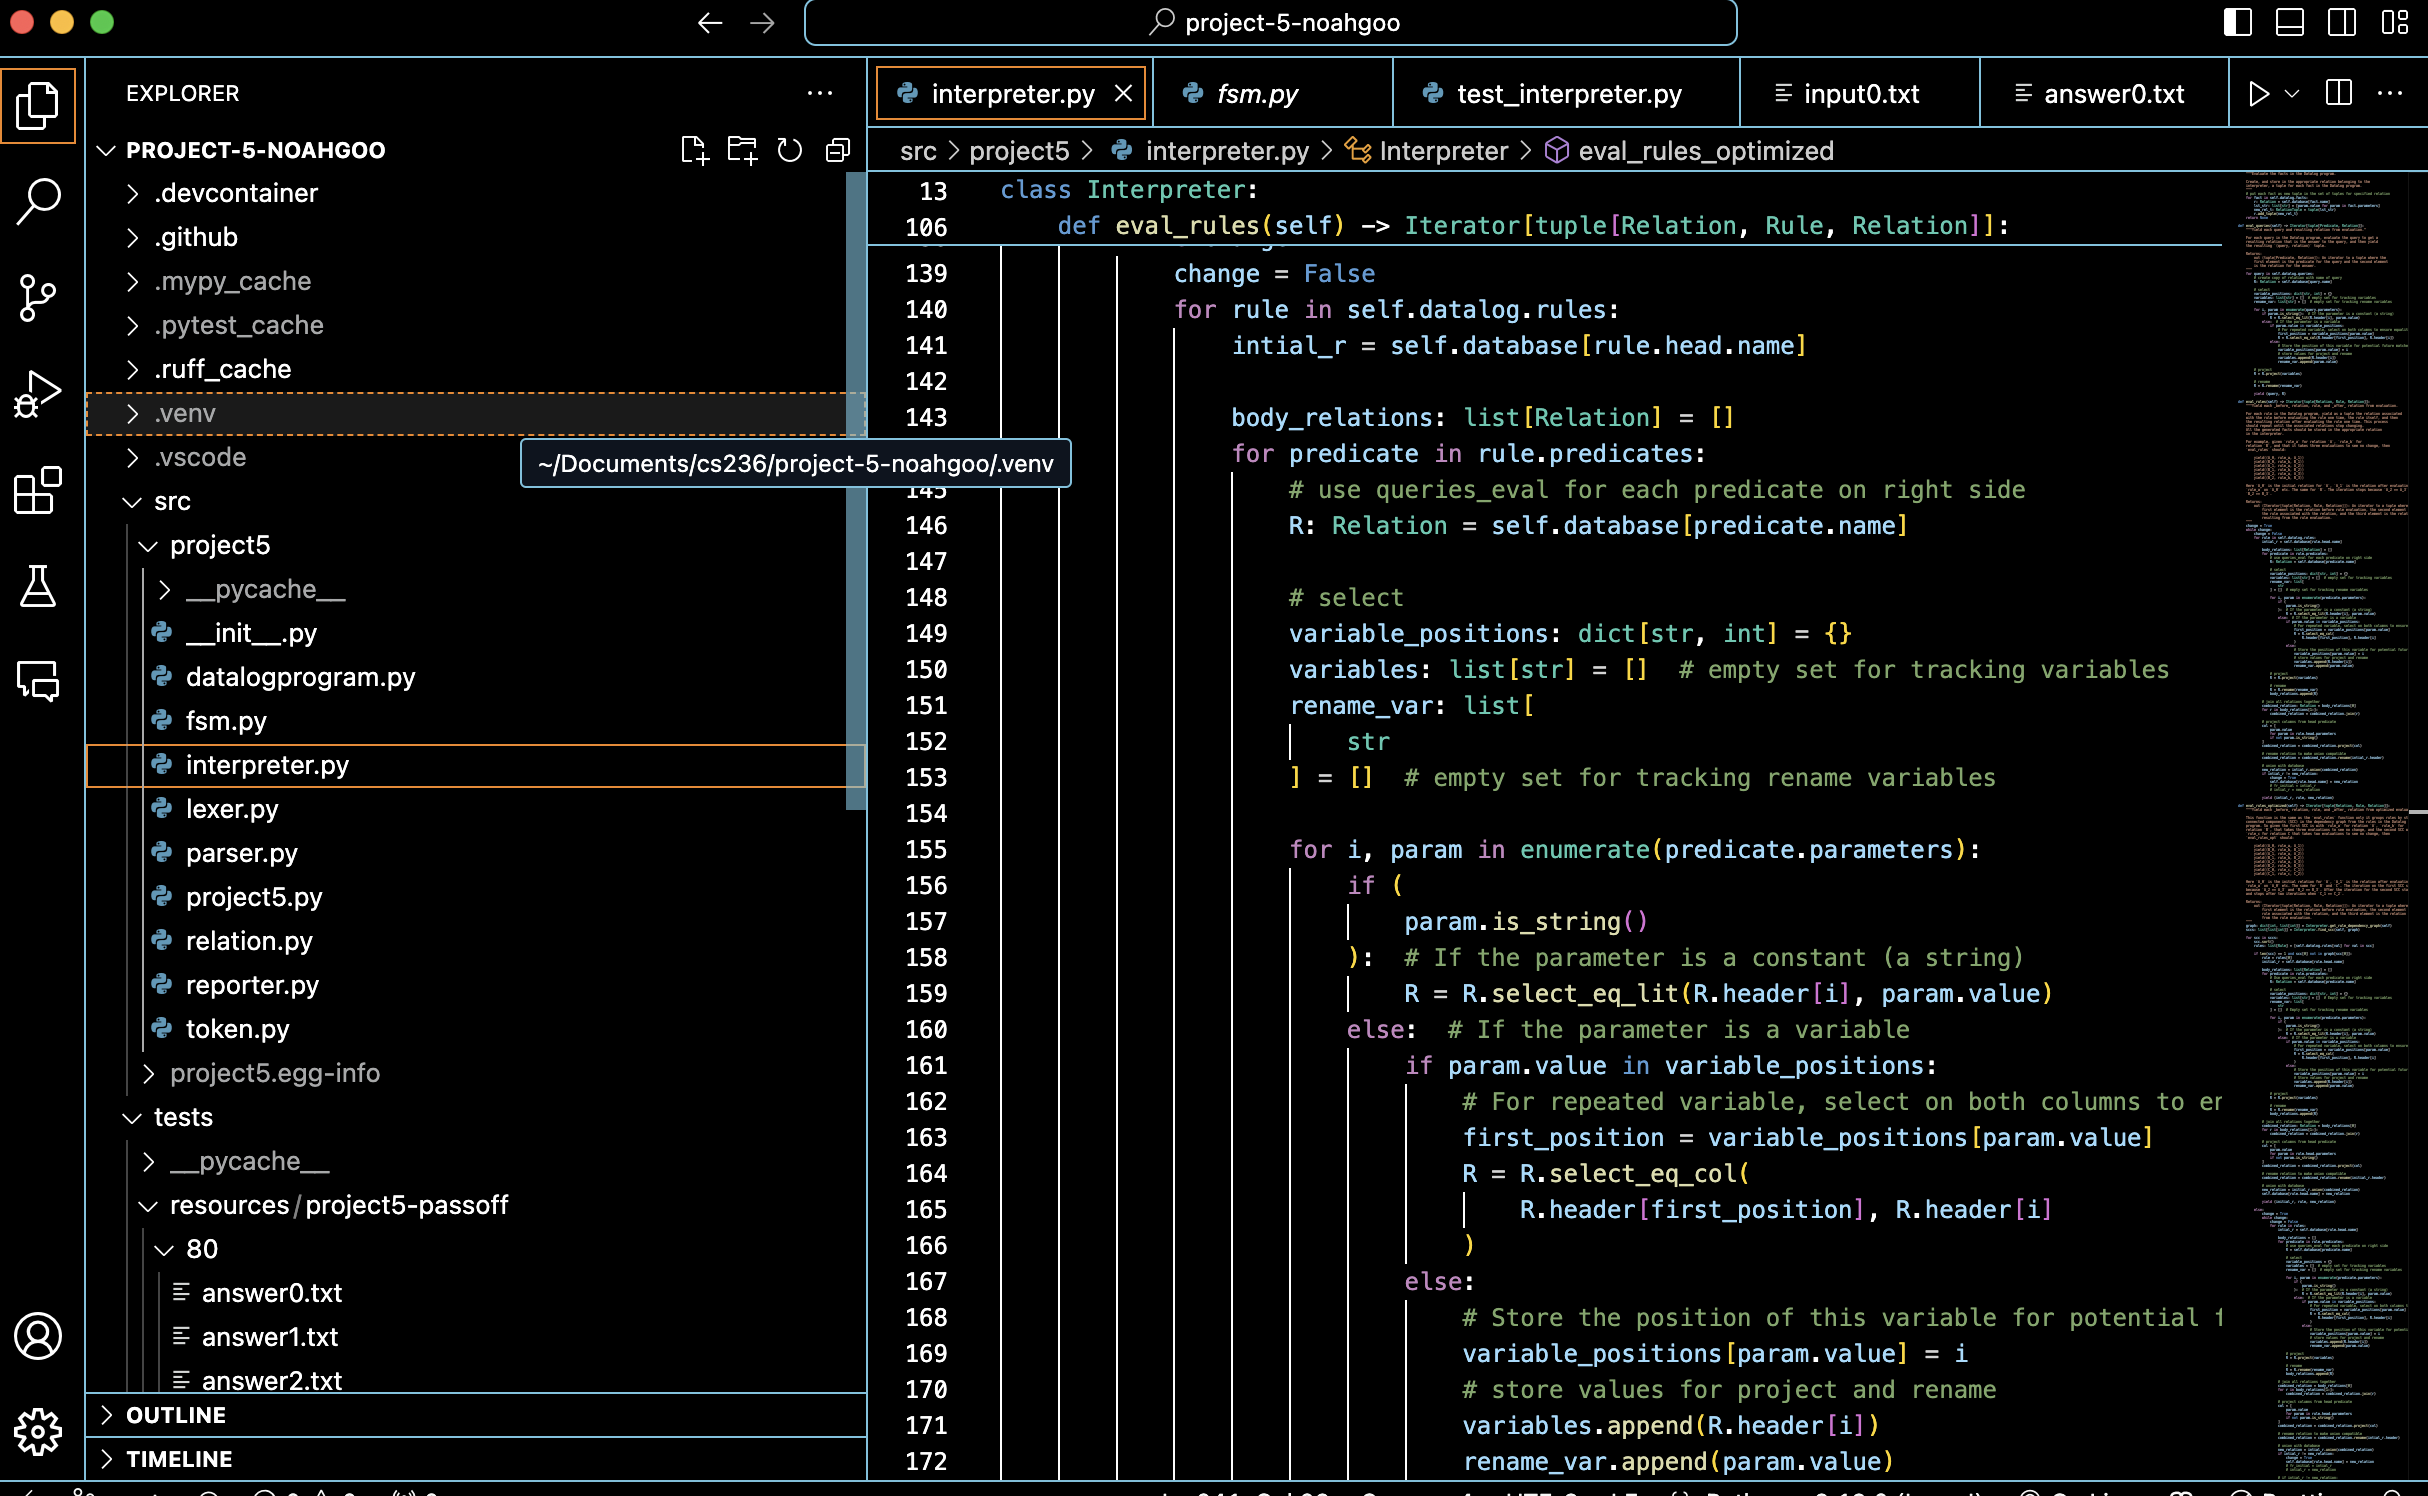Open Explorer views and more actions menu
This screenshot has width=2428, height=1496.
click(x=820, y=93)
